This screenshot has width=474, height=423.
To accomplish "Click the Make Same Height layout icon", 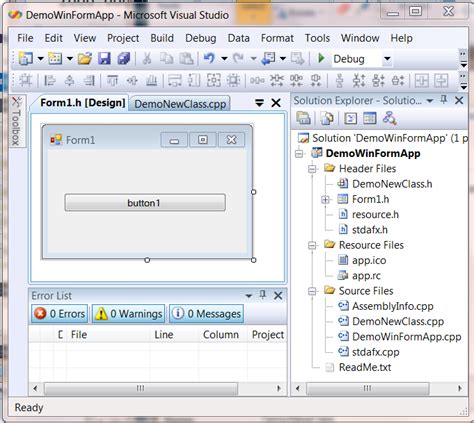I will [194, 80].
